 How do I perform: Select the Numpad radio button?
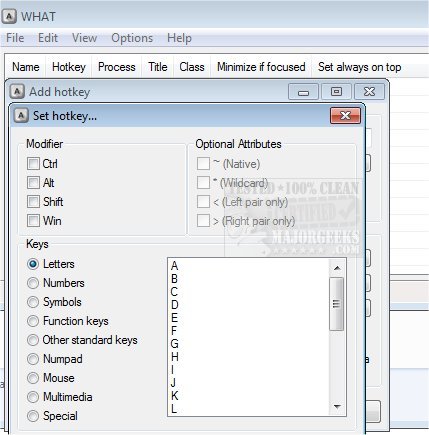[x=33, y=359]
